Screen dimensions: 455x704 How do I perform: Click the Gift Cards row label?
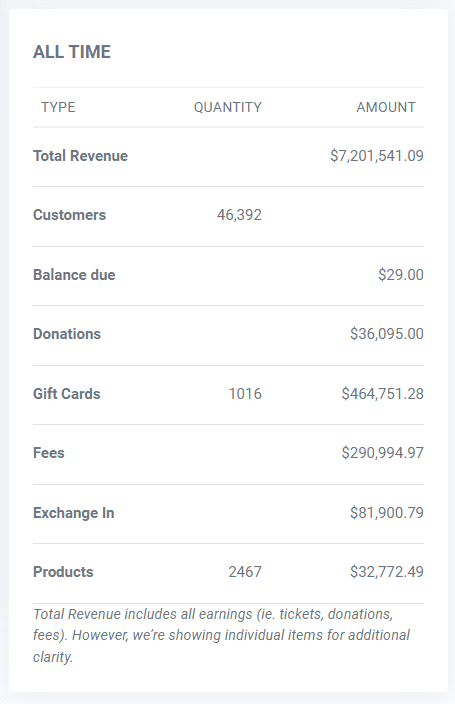pyautogui.click(x=67, y=394)
